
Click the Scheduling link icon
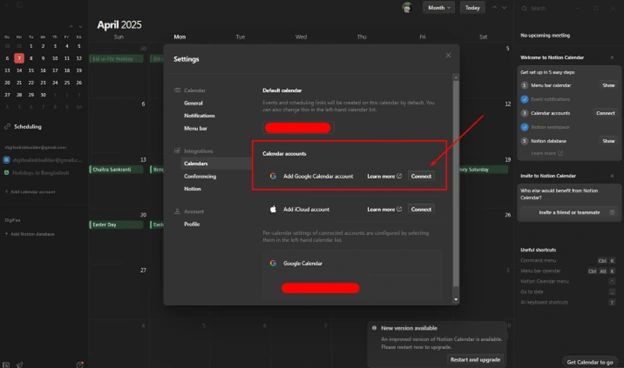point(7,127)
